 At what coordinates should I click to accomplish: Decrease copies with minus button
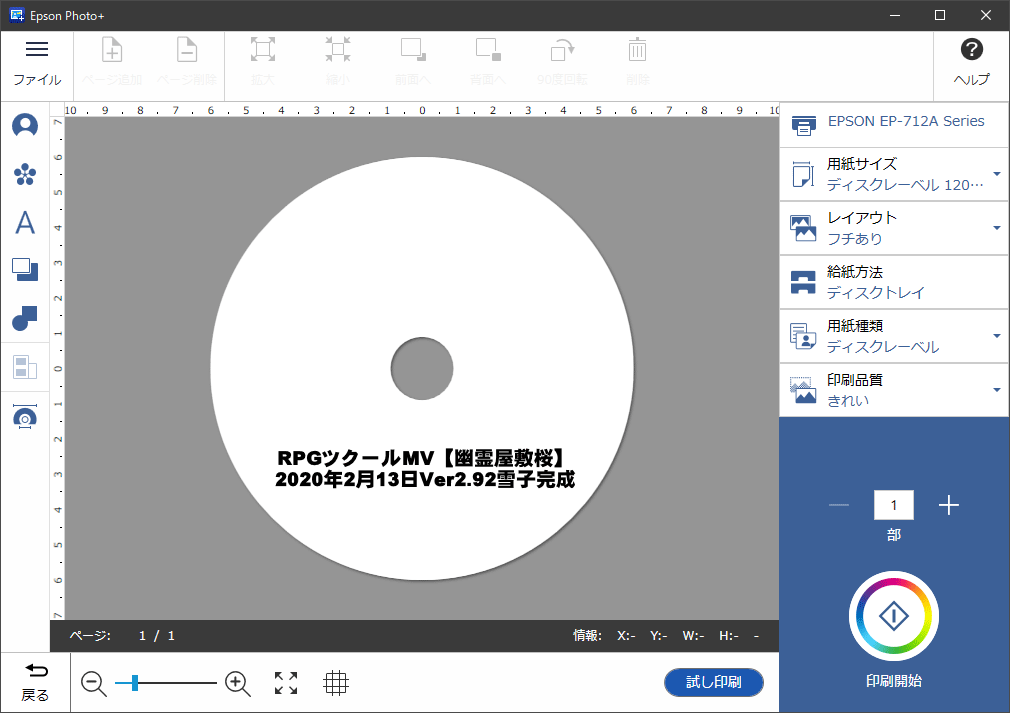[x=839, y=505]
